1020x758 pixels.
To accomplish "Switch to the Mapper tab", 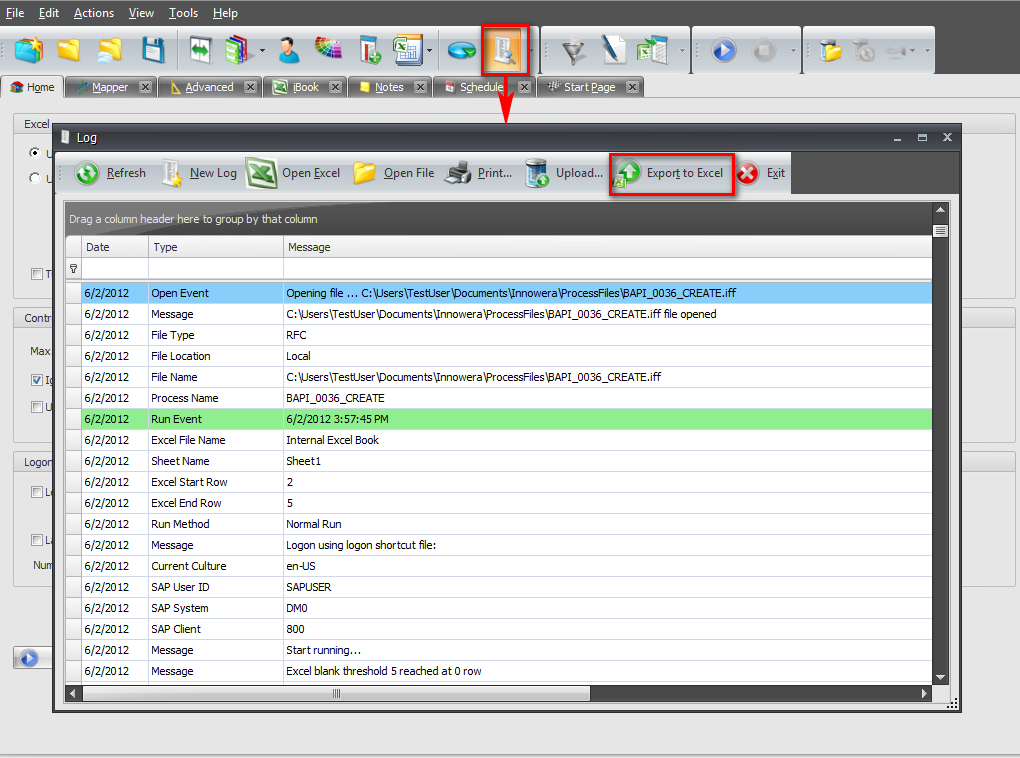I will [x=109, y=87].
